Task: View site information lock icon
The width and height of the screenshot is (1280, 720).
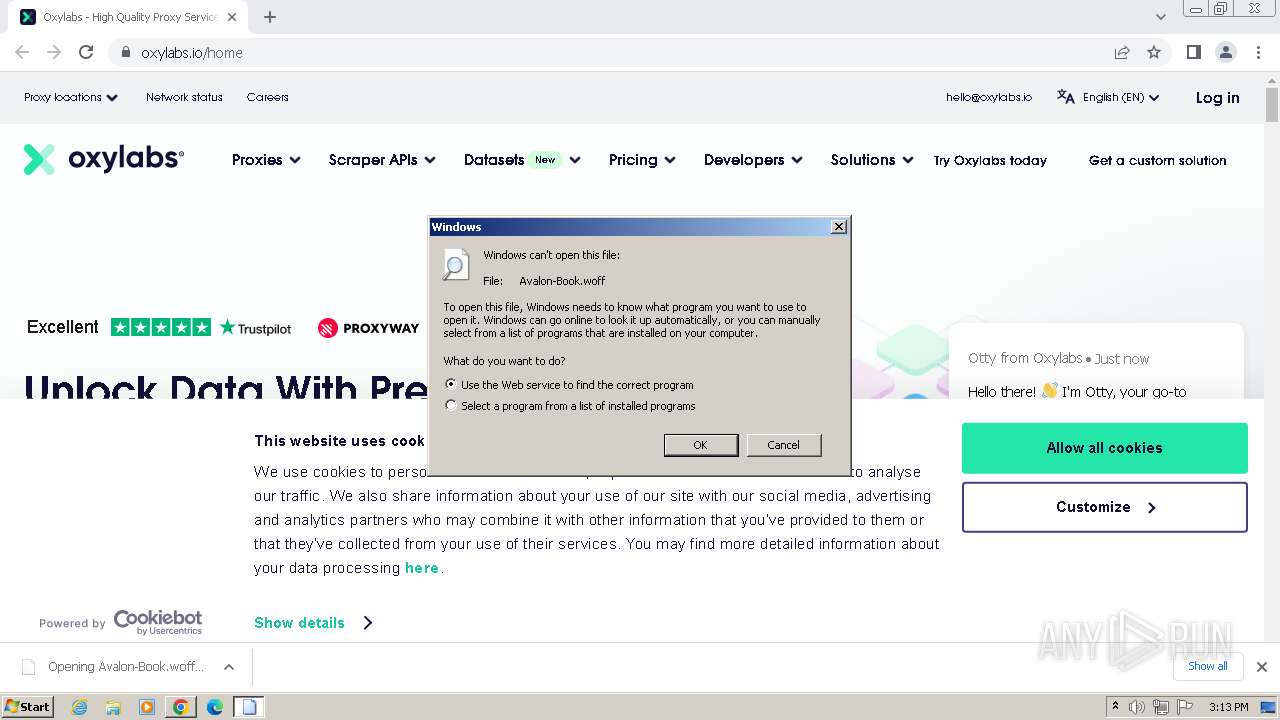Action: tap(126, 52)
